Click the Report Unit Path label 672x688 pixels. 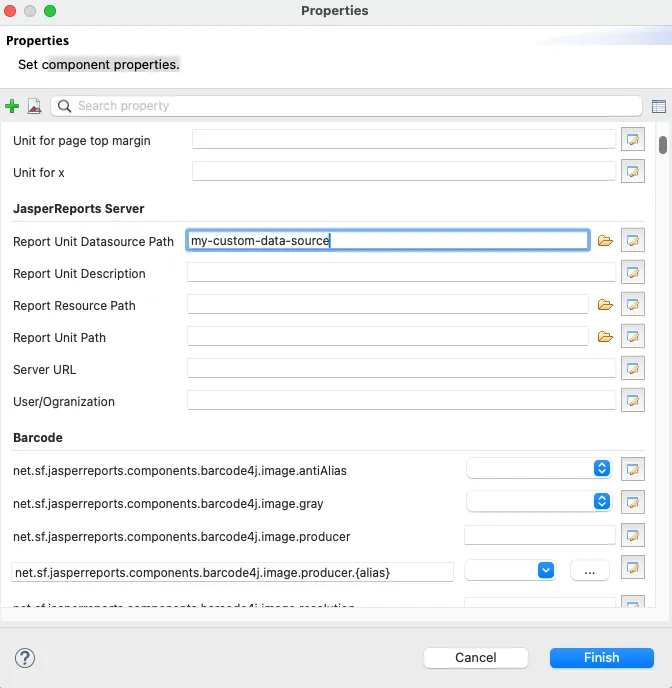point(59,338)
